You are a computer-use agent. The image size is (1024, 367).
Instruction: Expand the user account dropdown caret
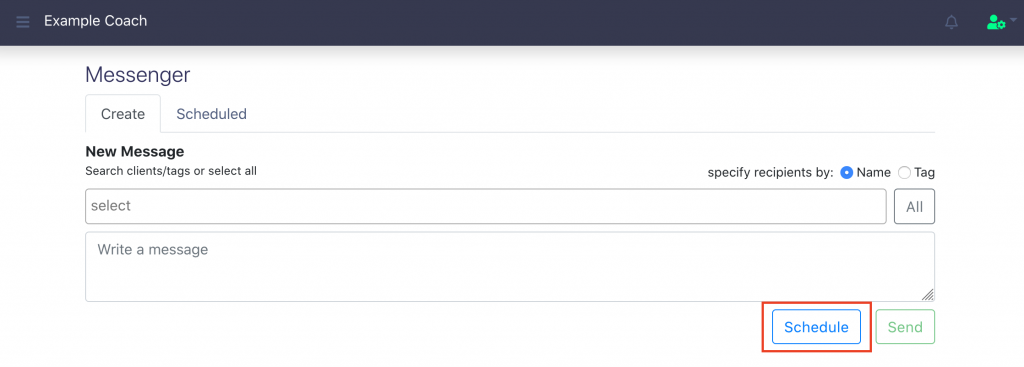[1013, 20]
